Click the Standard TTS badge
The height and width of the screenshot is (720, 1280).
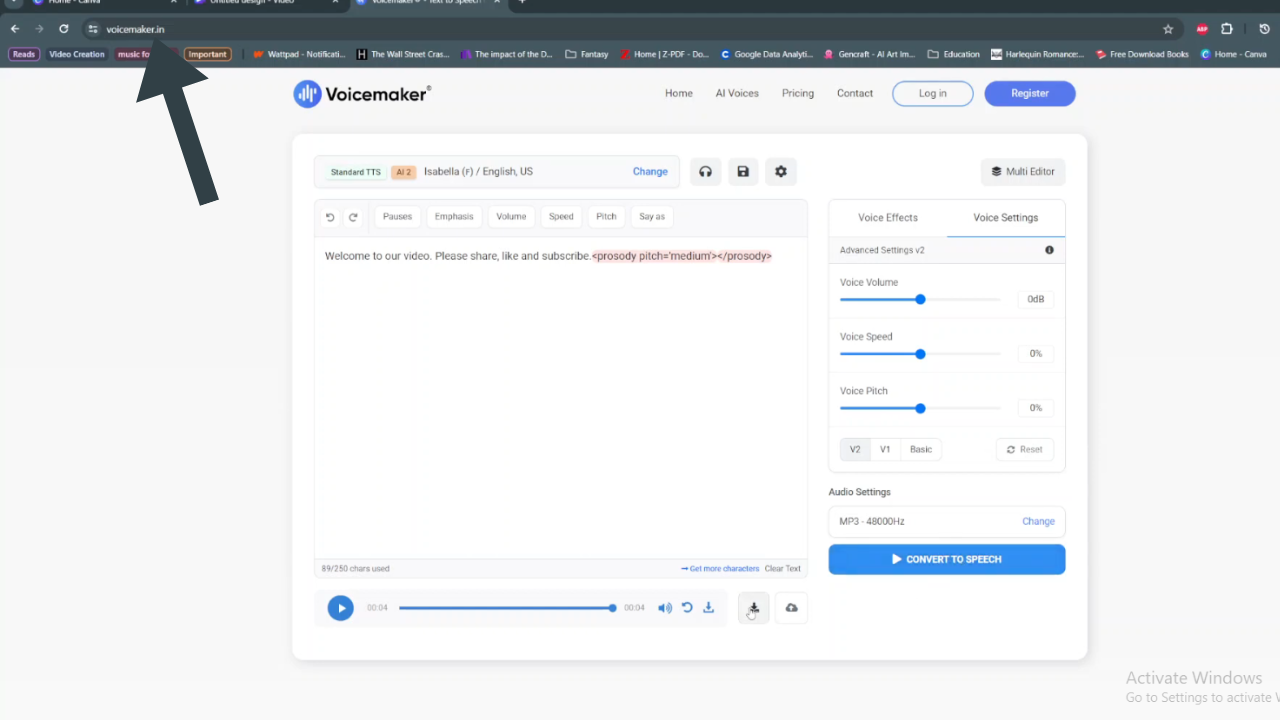356,172
